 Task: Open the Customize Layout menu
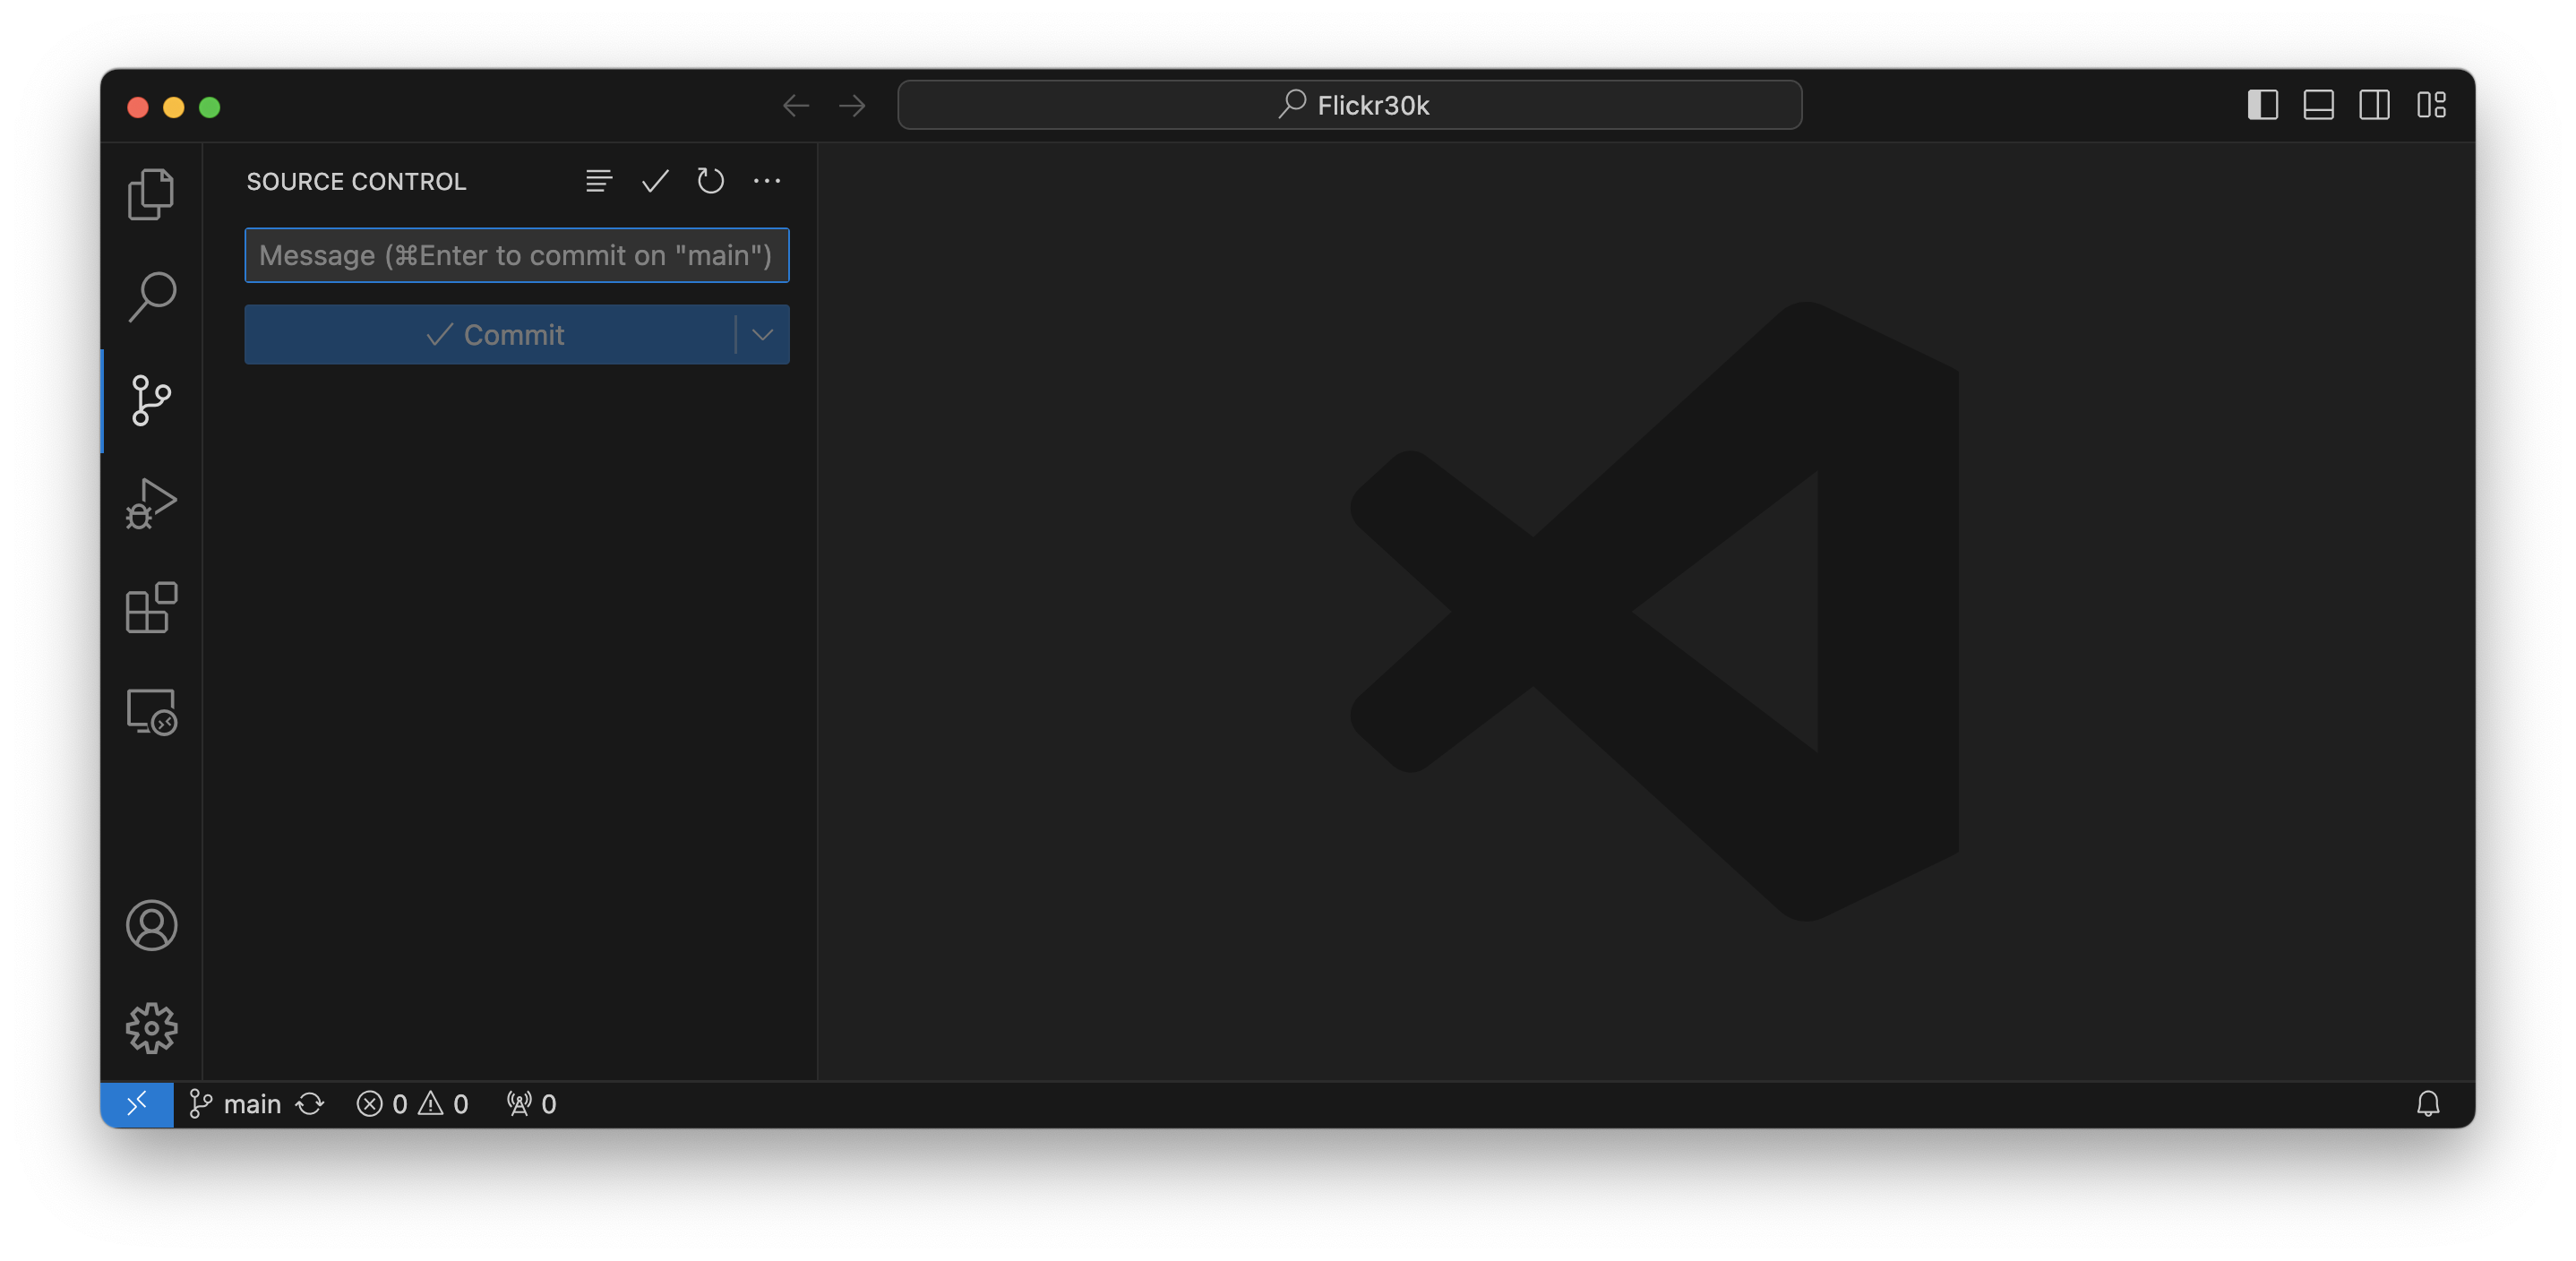[x=2431, y=105]
